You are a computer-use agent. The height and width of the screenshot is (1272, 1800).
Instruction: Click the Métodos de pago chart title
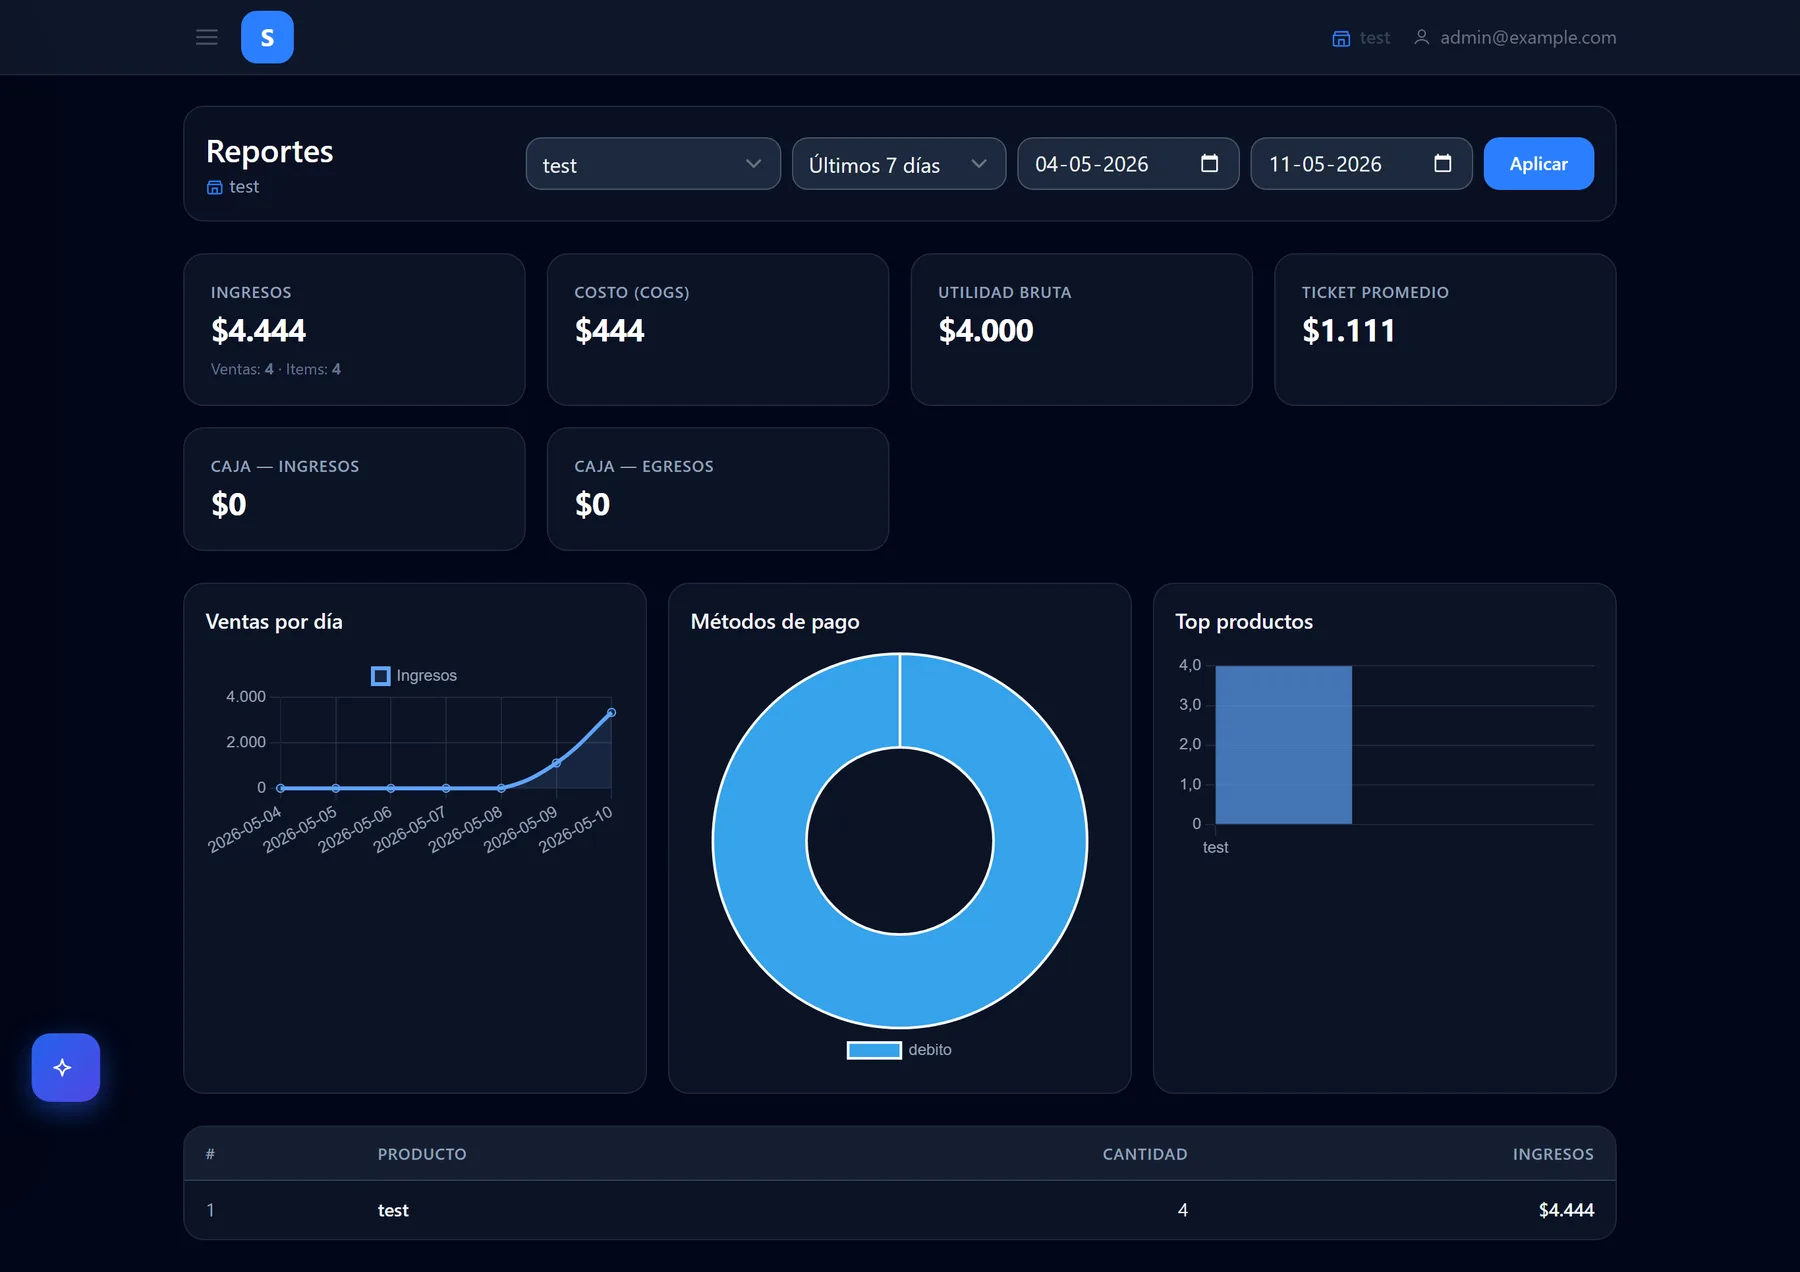click(x=775, y=621)
